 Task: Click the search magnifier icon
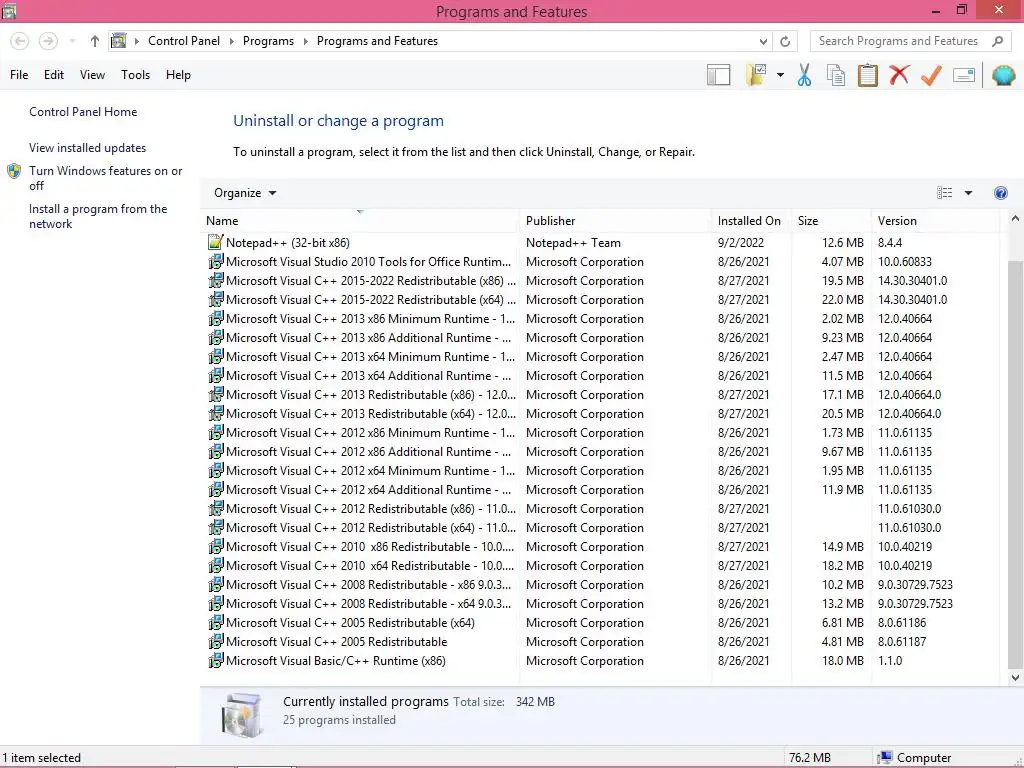[x=997, y=41]
